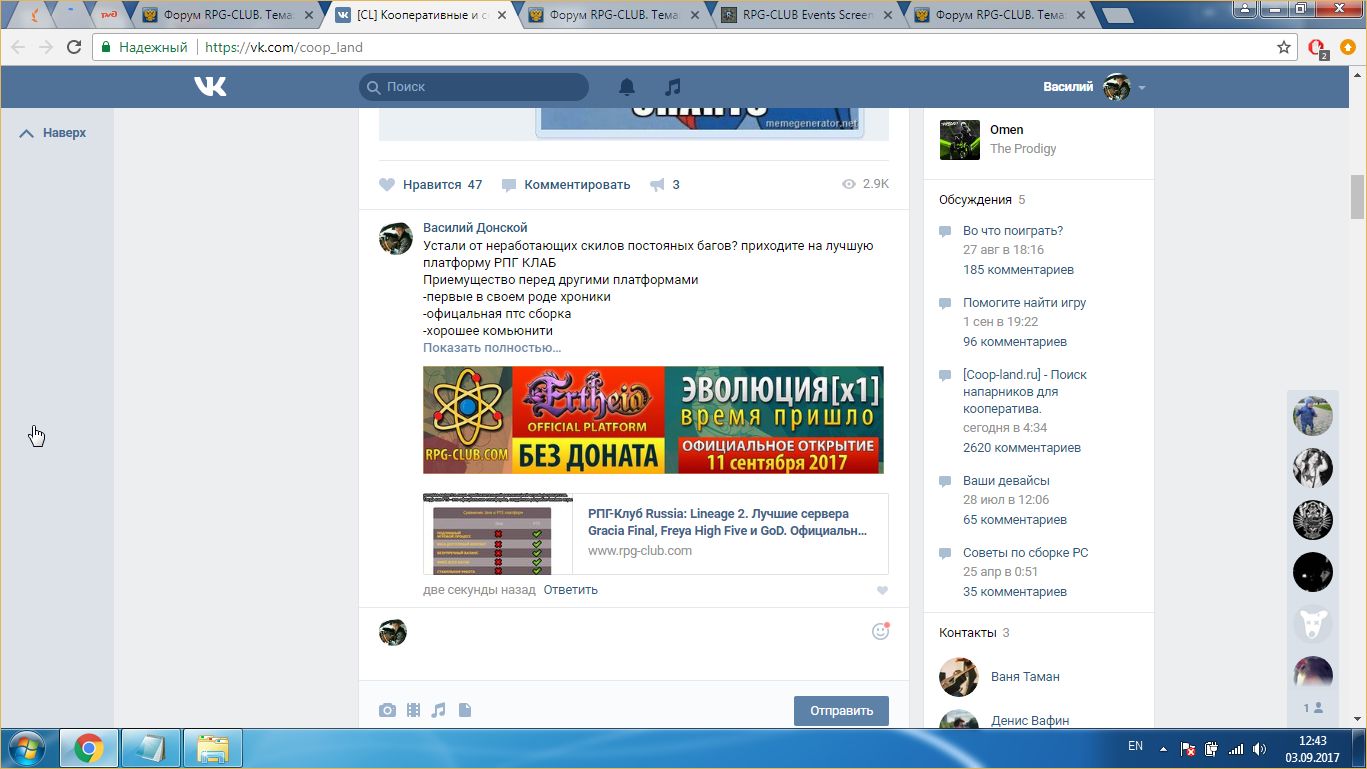Screen dimensions: 1367x769
Task: Open the music note player icon
Action: [673, 87]
